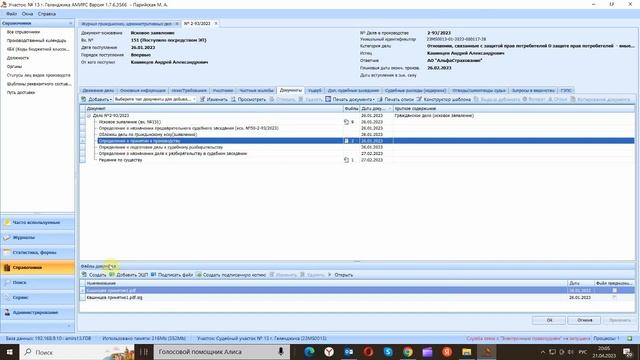Open Журналы sidebar section
This screenshot has width=640, height=360.
38,238
